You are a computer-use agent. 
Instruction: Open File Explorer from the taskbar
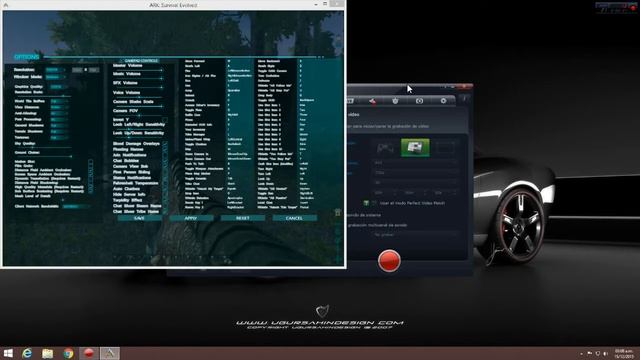[48, 353]
